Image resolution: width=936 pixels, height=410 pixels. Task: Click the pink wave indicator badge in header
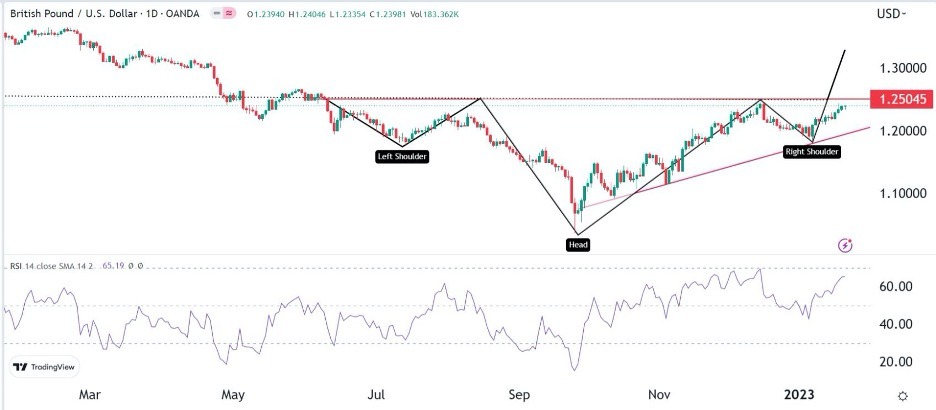(x=229, y=14)
